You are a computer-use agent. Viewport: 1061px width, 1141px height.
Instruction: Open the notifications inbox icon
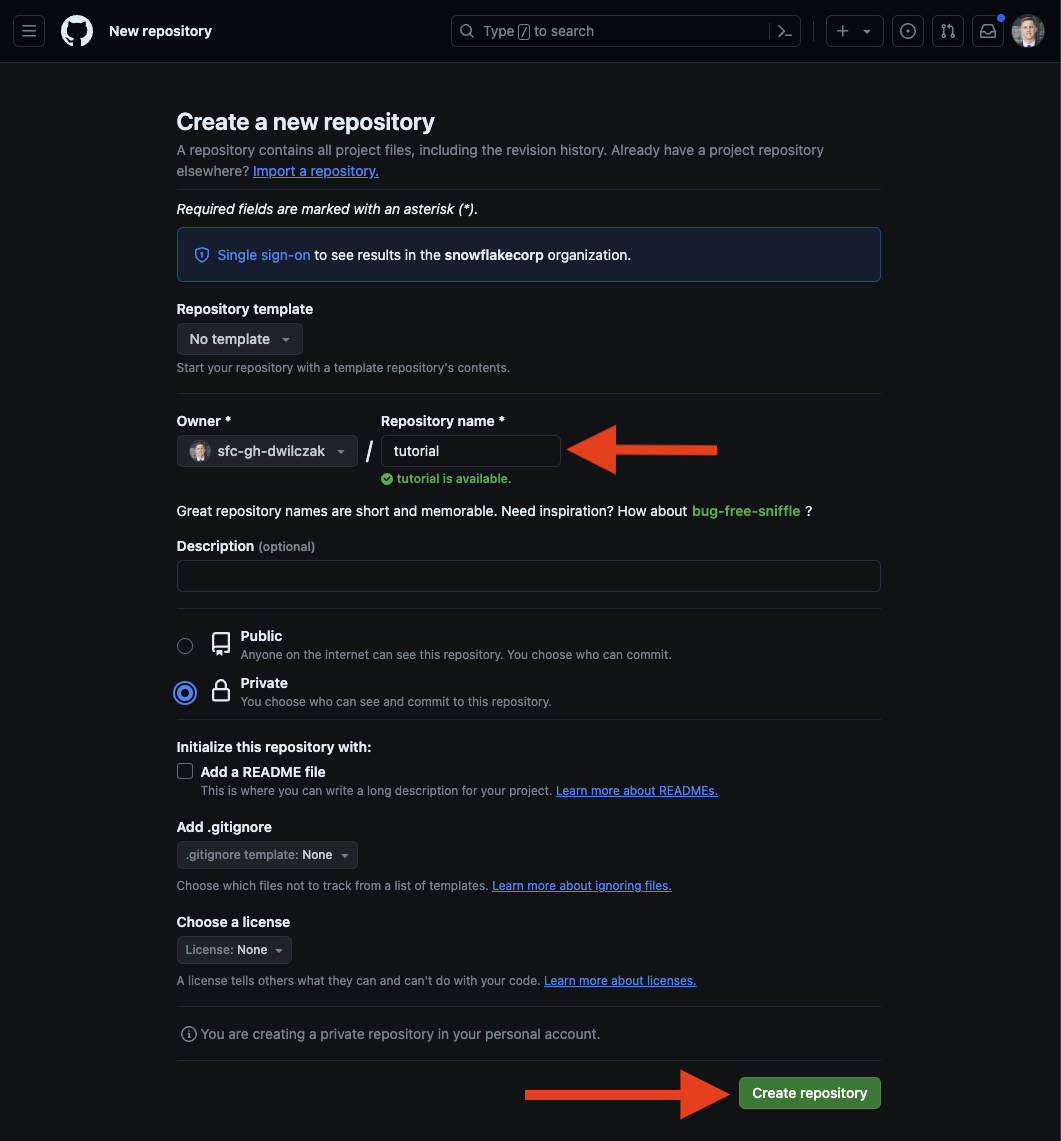point(988,31)
